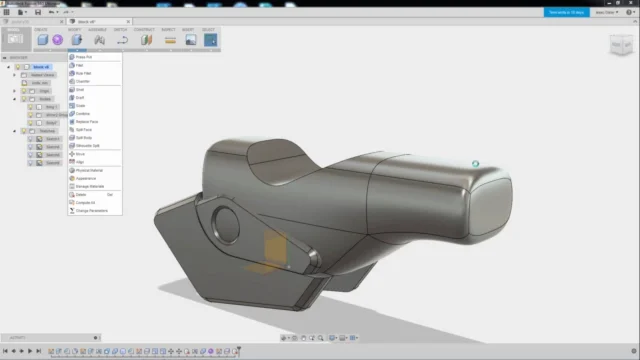Click the Inspect measure ruler icon
Image resolution: width=640 pixels, height=360 pixels.
coord(170,40)
